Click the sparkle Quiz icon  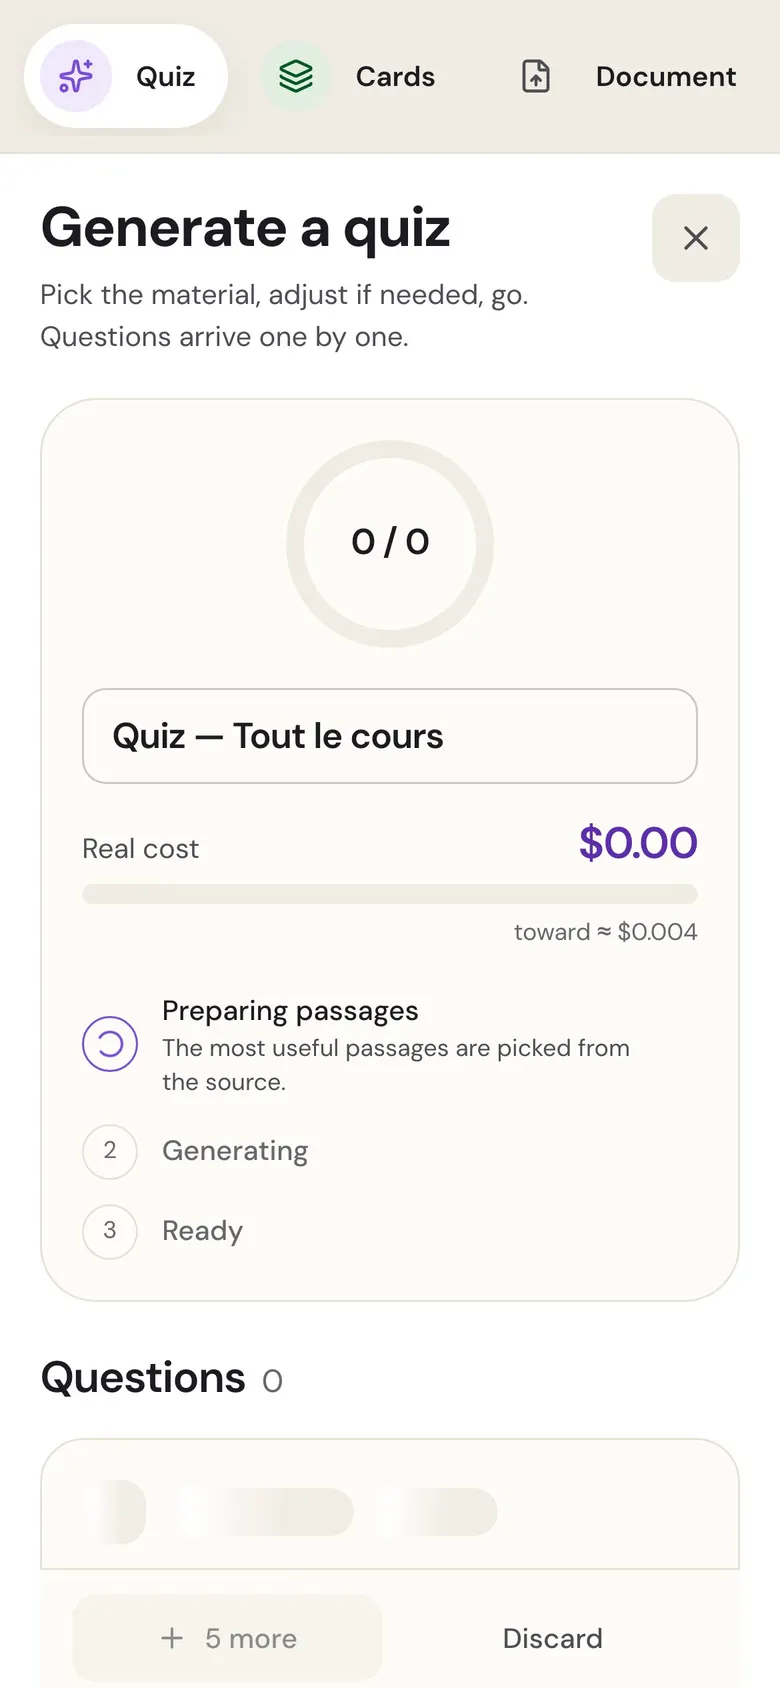point(76,76)
